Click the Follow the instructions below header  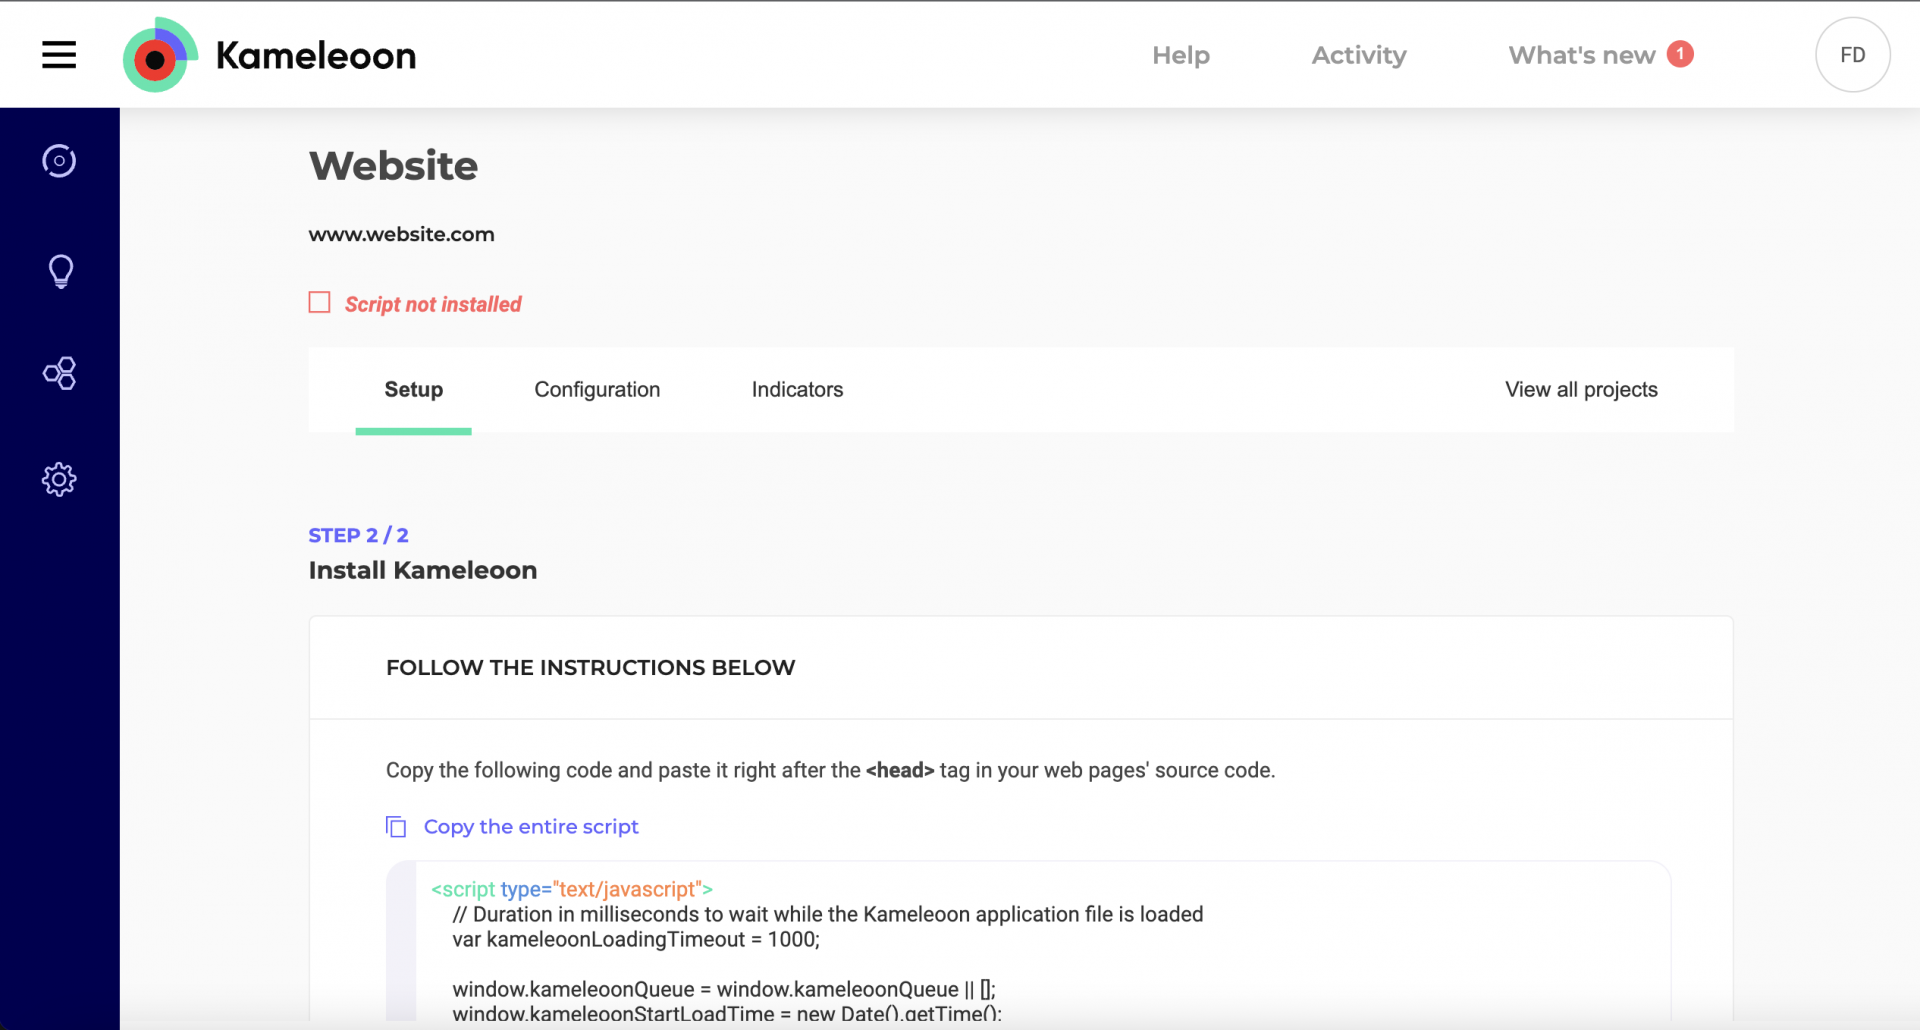click(590, 668)
